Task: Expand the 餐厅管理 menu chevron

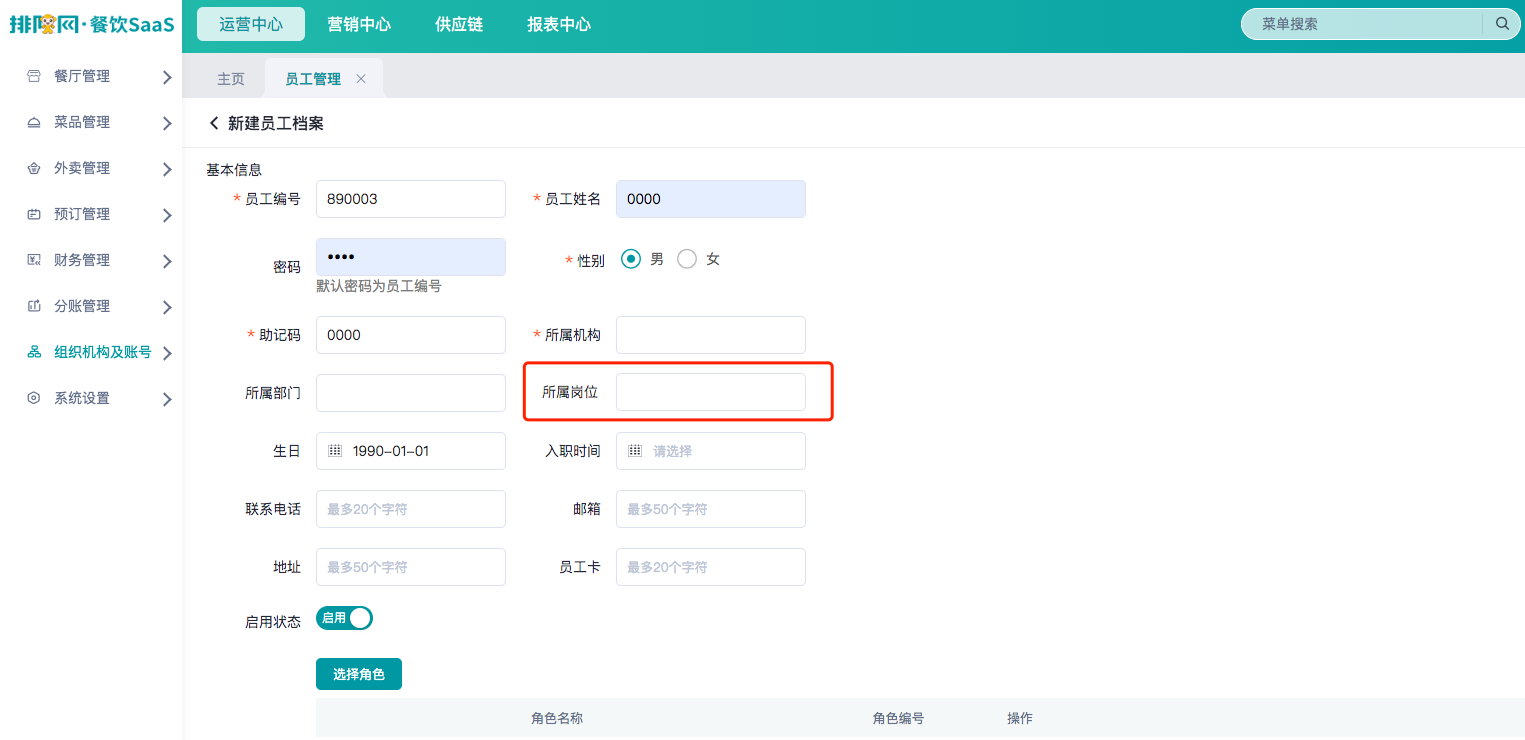Action: coord(167,77)
